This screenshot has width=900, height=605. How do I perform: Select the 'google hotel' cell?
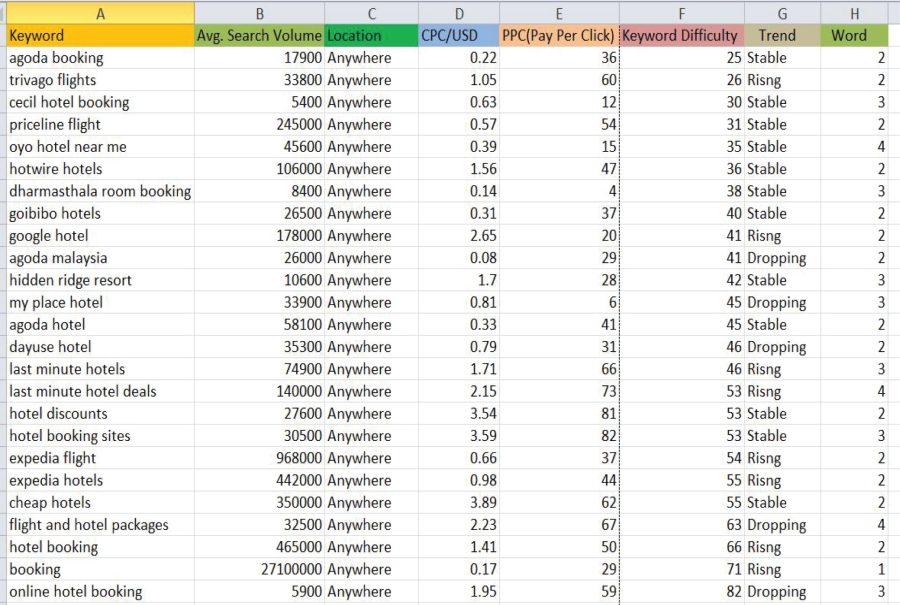pos(100,236)
